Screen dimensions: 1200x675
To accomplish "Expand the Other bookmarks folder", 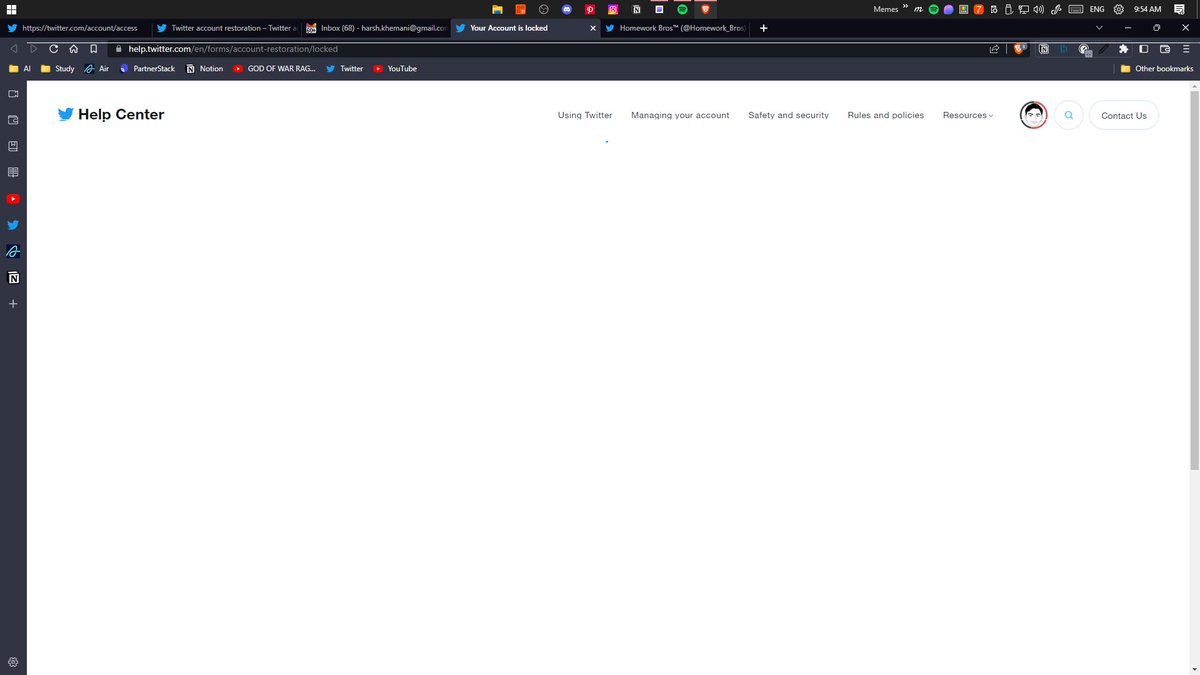I will click(x=1157, y=69).
